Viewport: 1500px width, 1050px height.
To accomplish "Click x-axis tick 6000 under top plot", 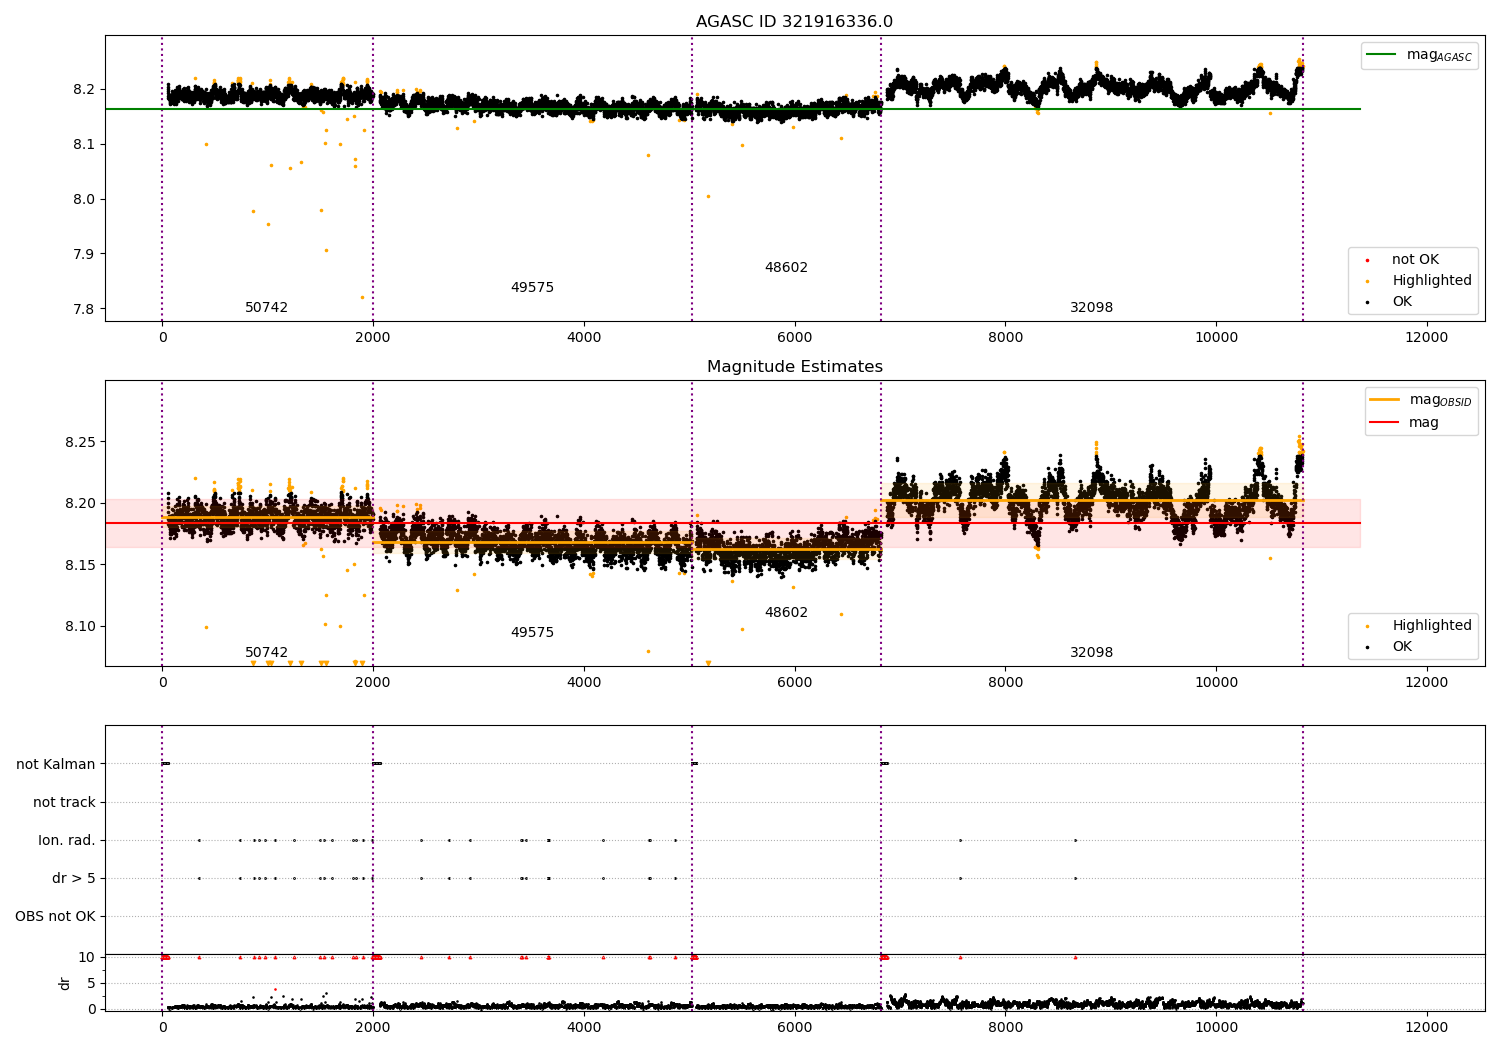I will click(x=795, y=338).
